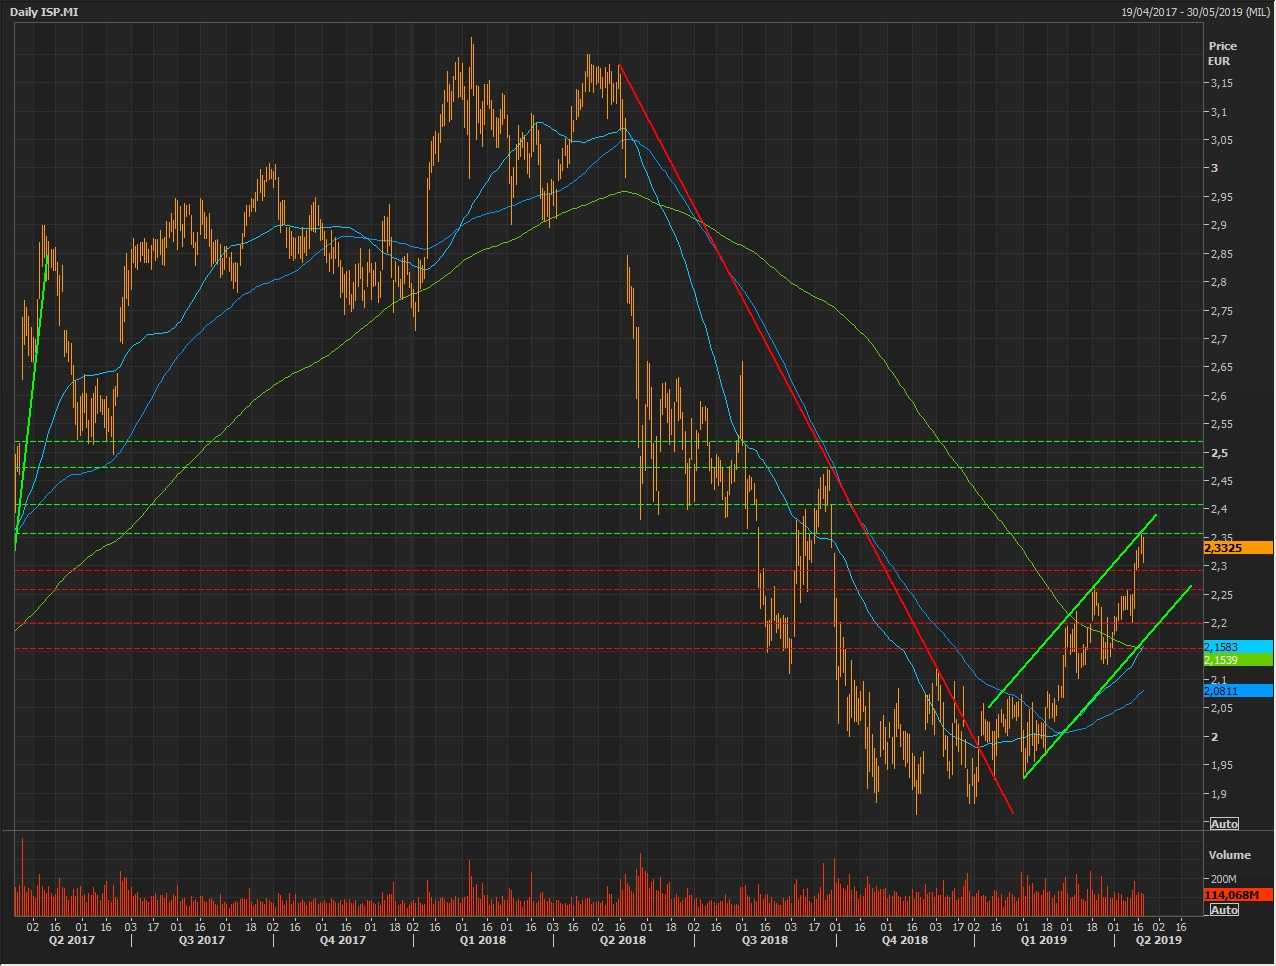The height and width of the screenshot is (966, 1276).
Task: Click the Daily ISP.MI chart title
Action: click(44, 12)
